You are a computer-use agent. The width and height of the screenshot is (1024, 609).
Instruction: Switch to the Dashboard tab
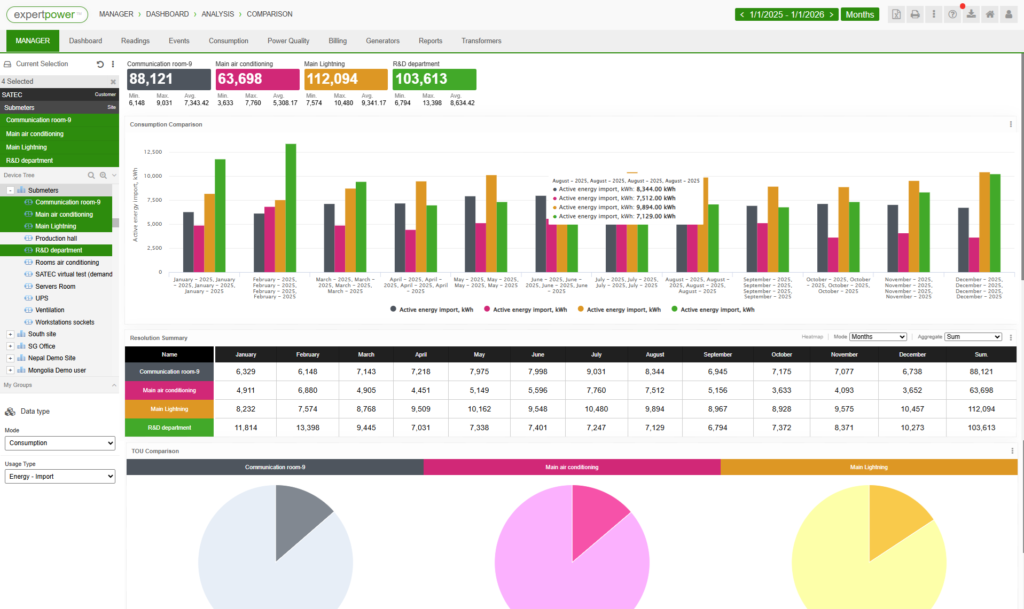(86, 41)
